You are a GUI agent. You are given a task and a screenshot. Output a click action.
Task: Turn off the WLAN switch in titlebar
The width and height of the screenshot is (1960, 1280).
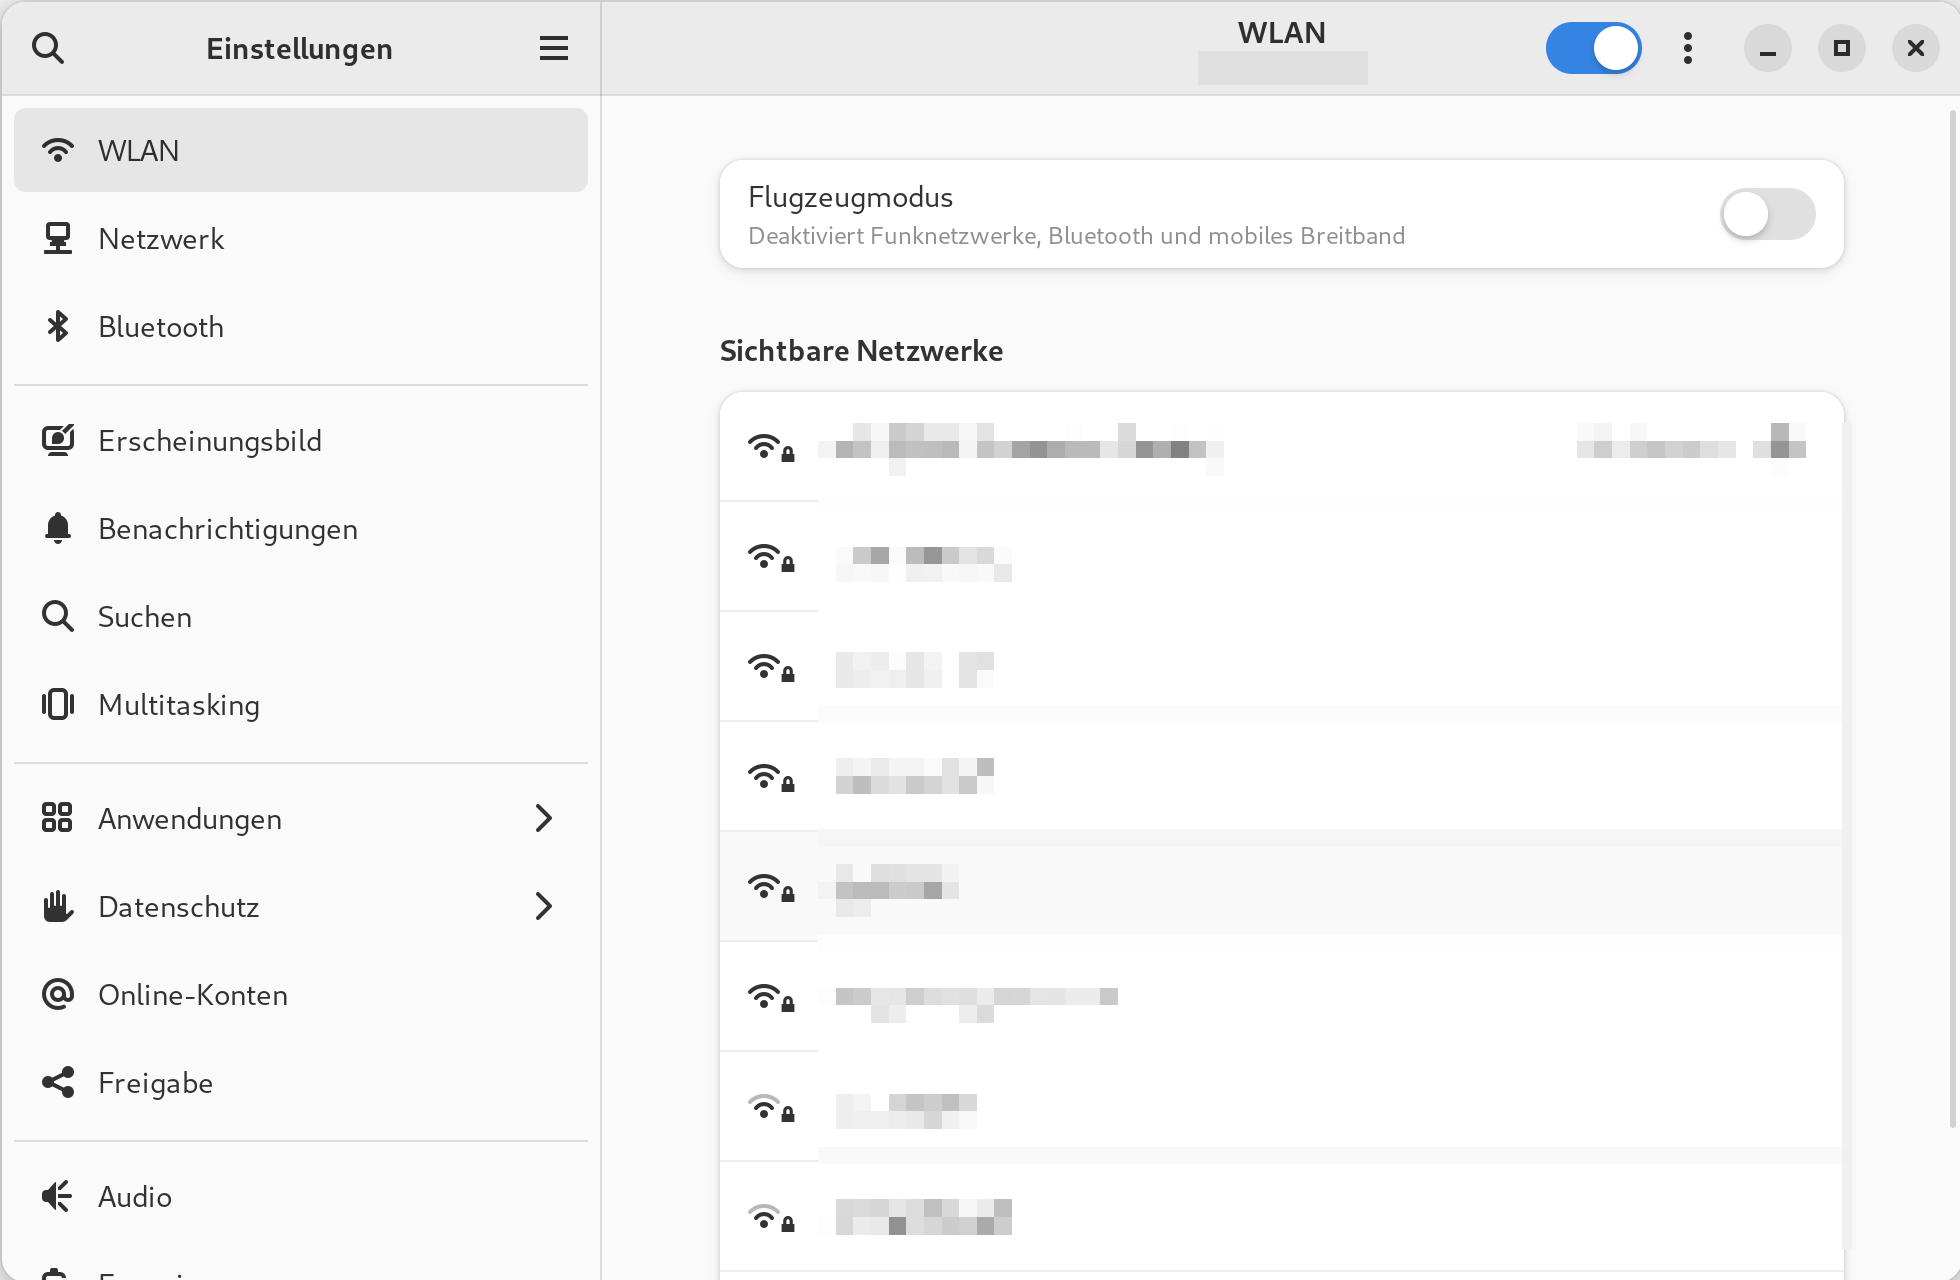tap(1593, 48)
